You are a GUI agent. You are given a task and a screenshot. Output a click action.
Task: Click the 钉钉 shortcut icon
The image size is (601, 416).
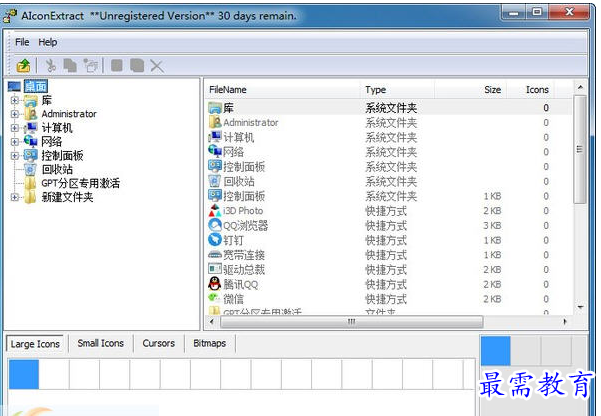(x=215, y=240)
